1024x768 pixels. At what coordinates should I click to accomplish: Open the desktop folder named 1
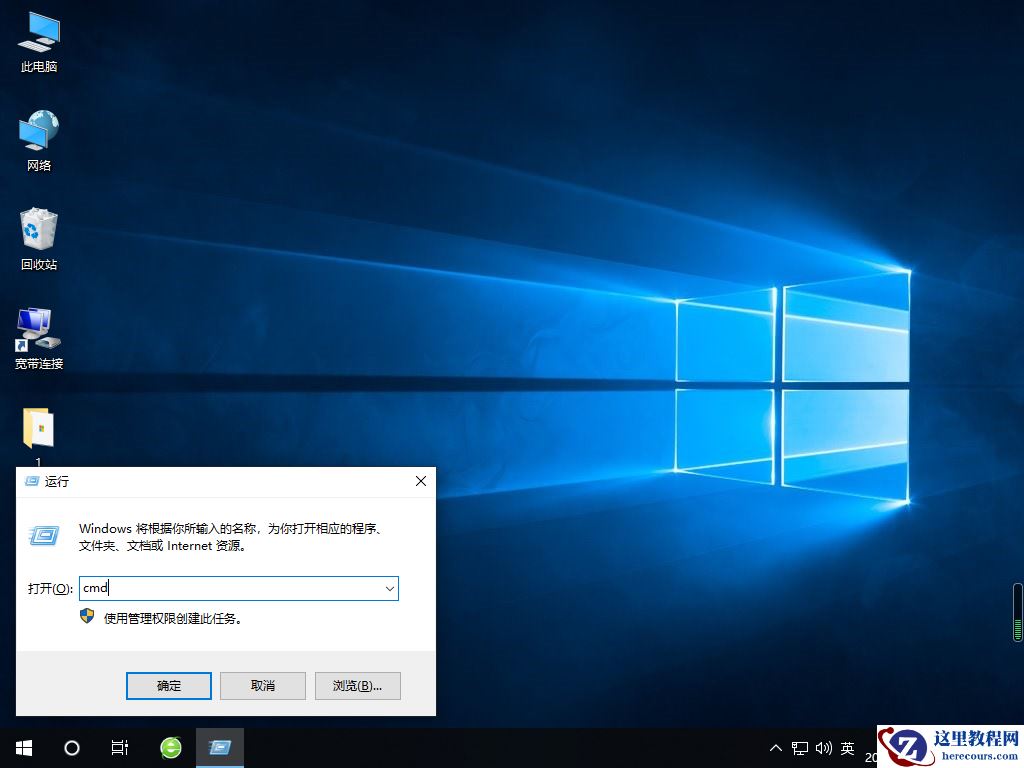(x=38, y=430)
